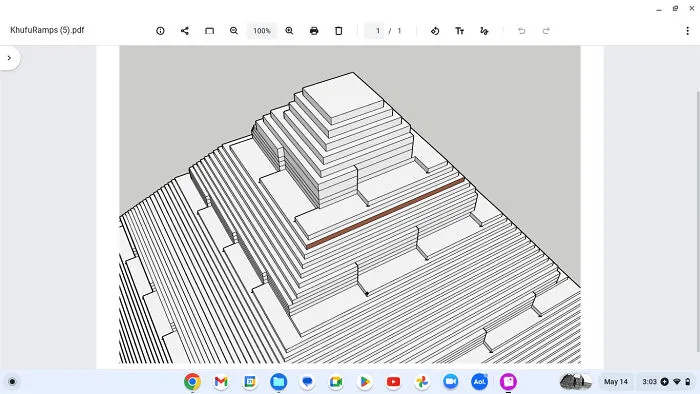Viewport: 700px width, 394px height.
Task: Click the 100% zoom level field
Action: 262,31
